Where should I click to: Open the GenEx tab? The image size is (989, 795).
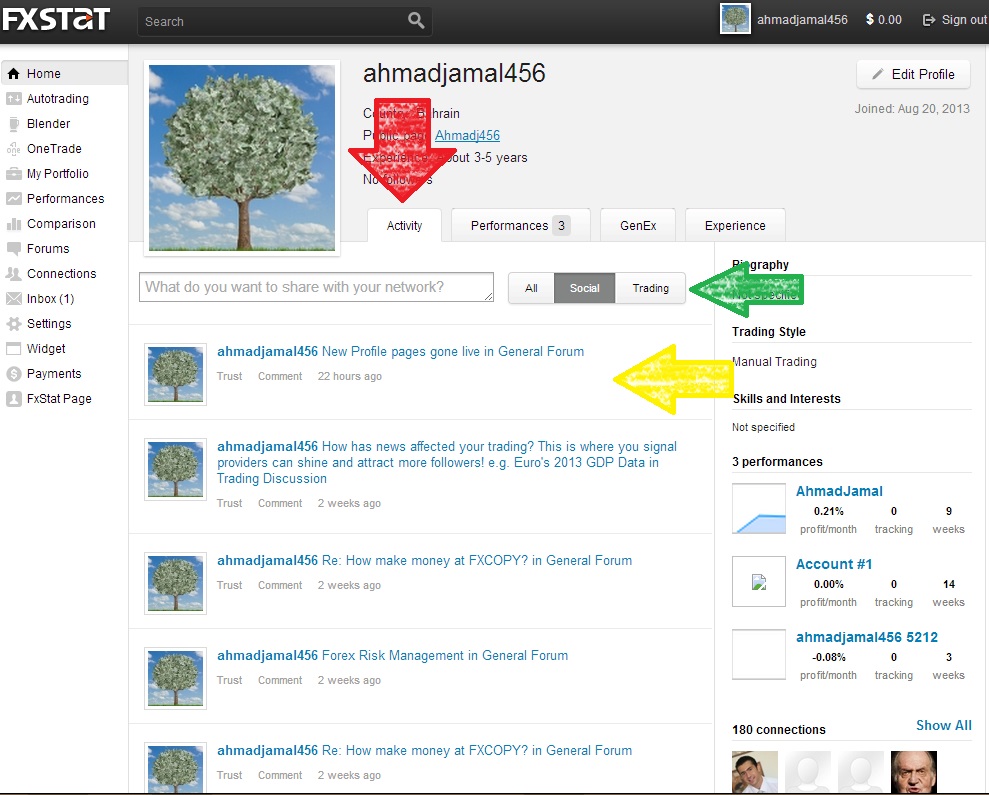click(638, 225)
